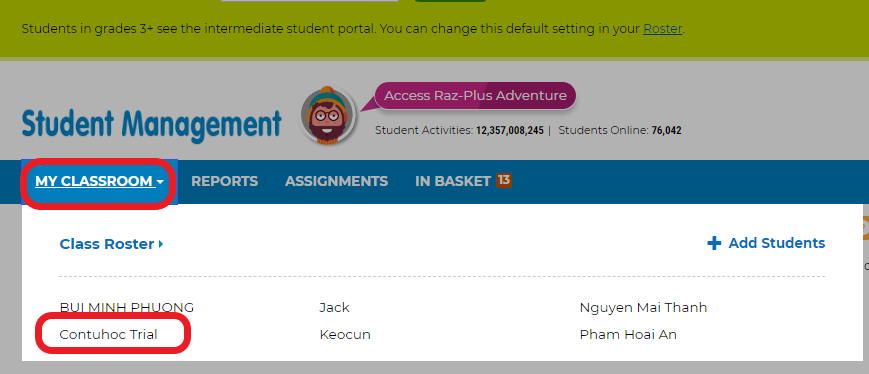The height and width of the screenshot is (374, 869).
Task: Choose student Jack from the roster
Action: (x=334, y=308)
